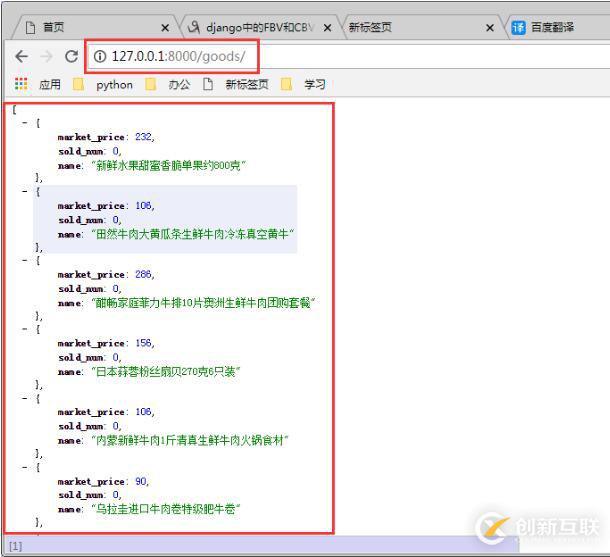Close the django中的FBV和CBV tab
This screenshot has width=610, height=557.
point(328,28)
